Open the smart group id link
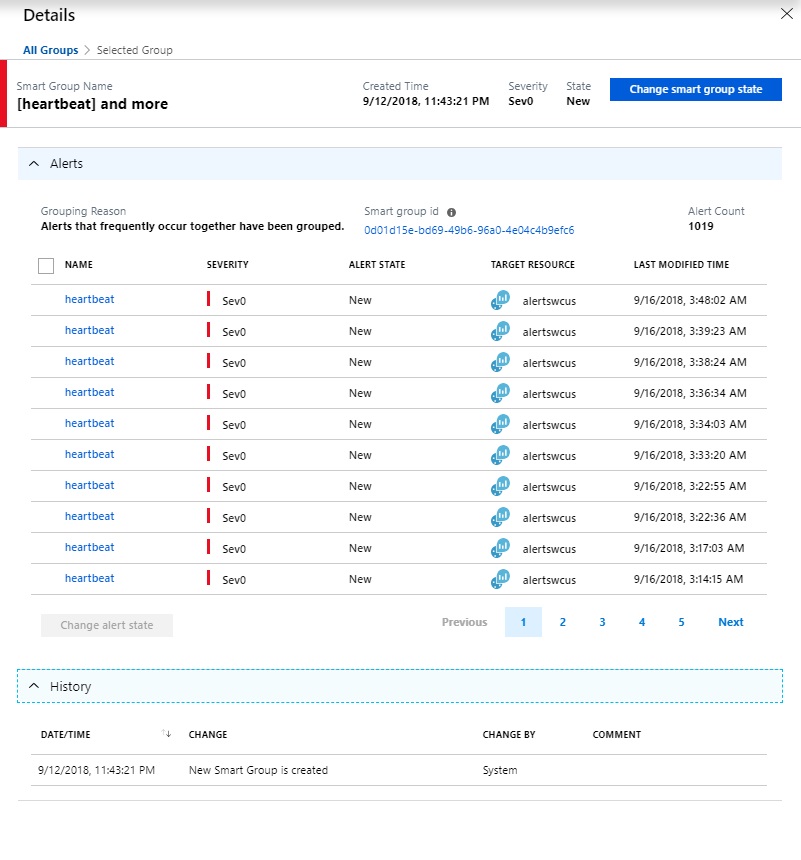801x860 pixels. (468, 230)
